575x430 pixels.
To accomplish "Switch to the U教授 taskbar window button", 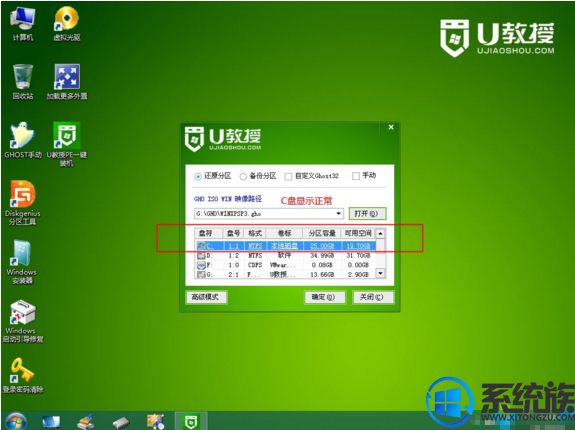I will 191,421.
